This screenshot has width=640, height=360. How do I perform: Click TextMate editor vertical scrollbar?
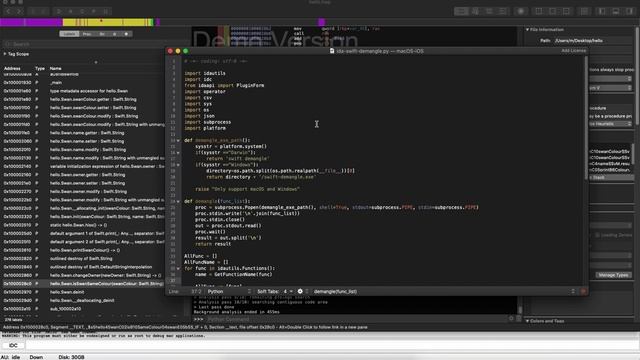586,118
